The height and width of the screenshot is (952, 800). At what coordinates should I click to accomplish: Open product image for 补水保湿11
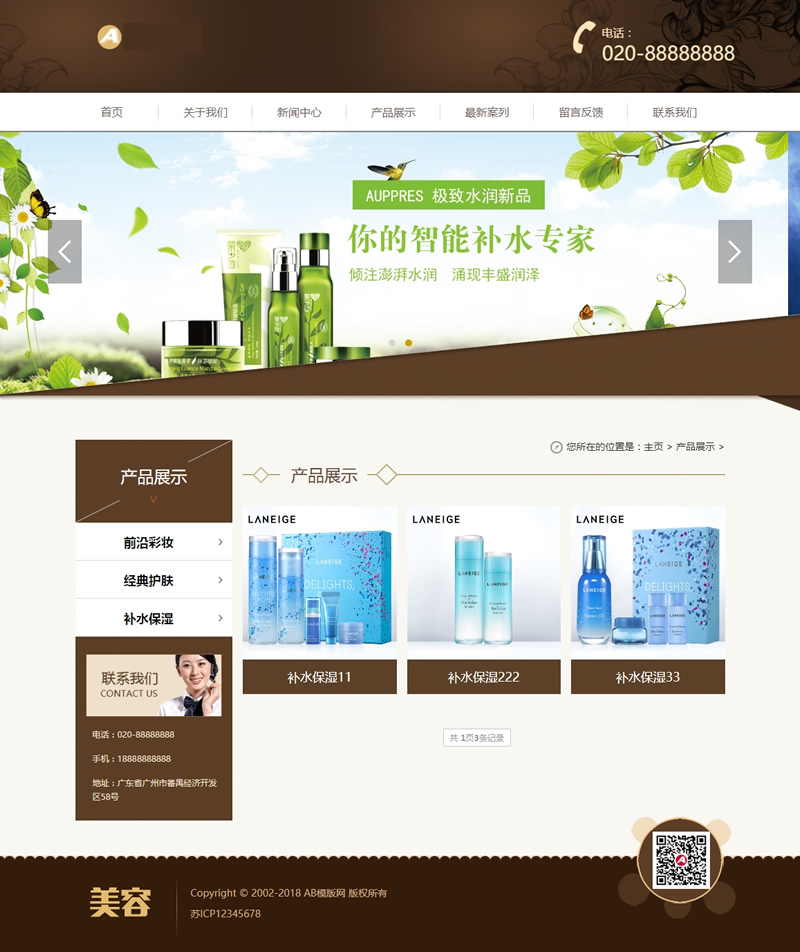[320, 583]
